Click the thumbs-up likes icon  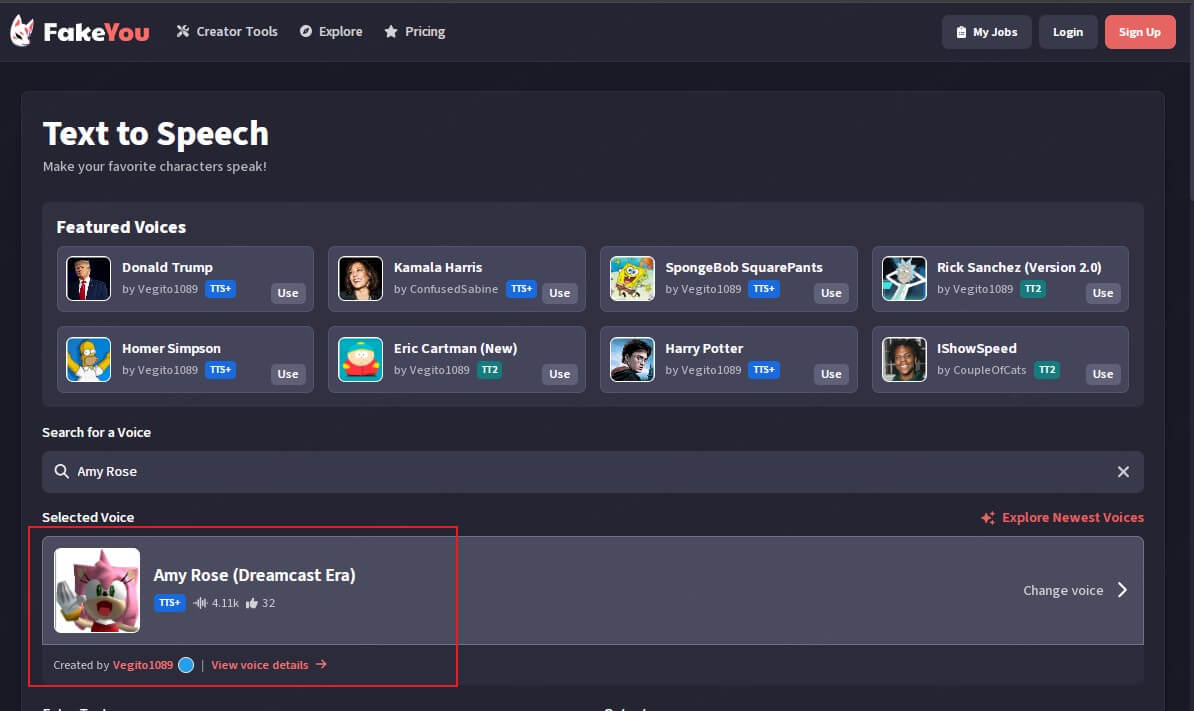point(251,603)
